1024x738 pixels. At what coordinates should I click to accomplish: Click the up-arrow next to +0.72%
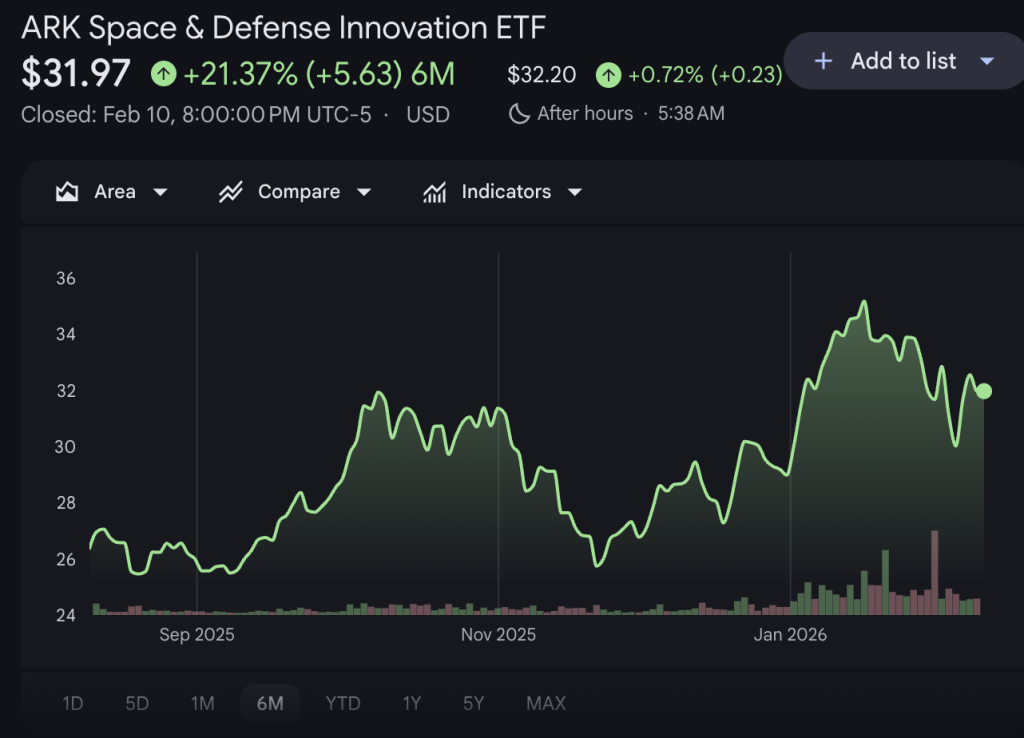(607, 74)
